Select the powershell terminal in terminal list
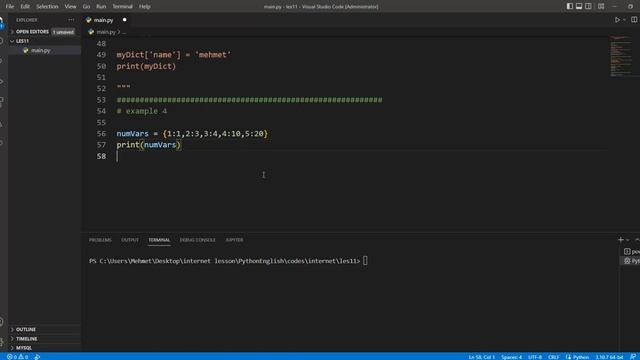The height and width of the screenshot is (360, 640). tap(631, 251)
